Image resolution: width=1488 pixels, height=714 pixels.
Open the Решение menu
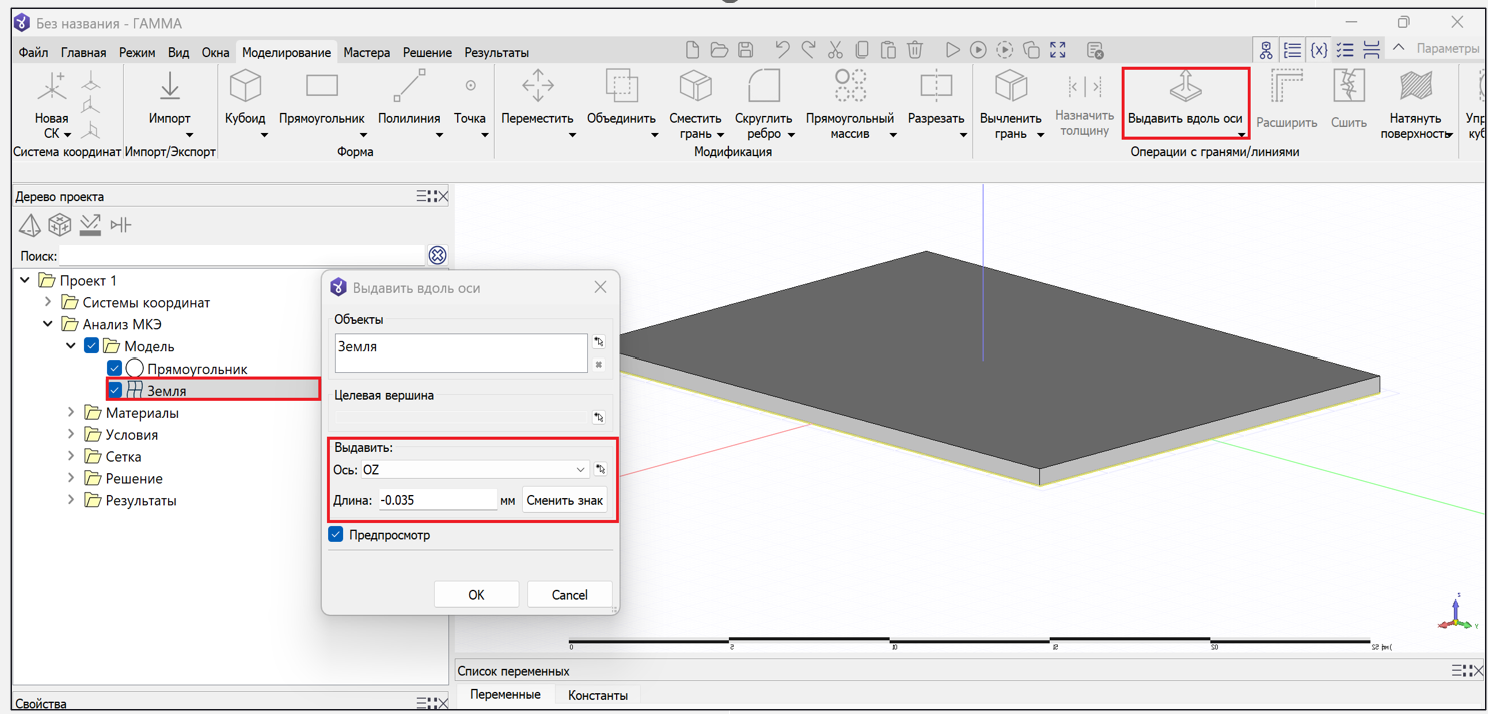tap(427, 52)
